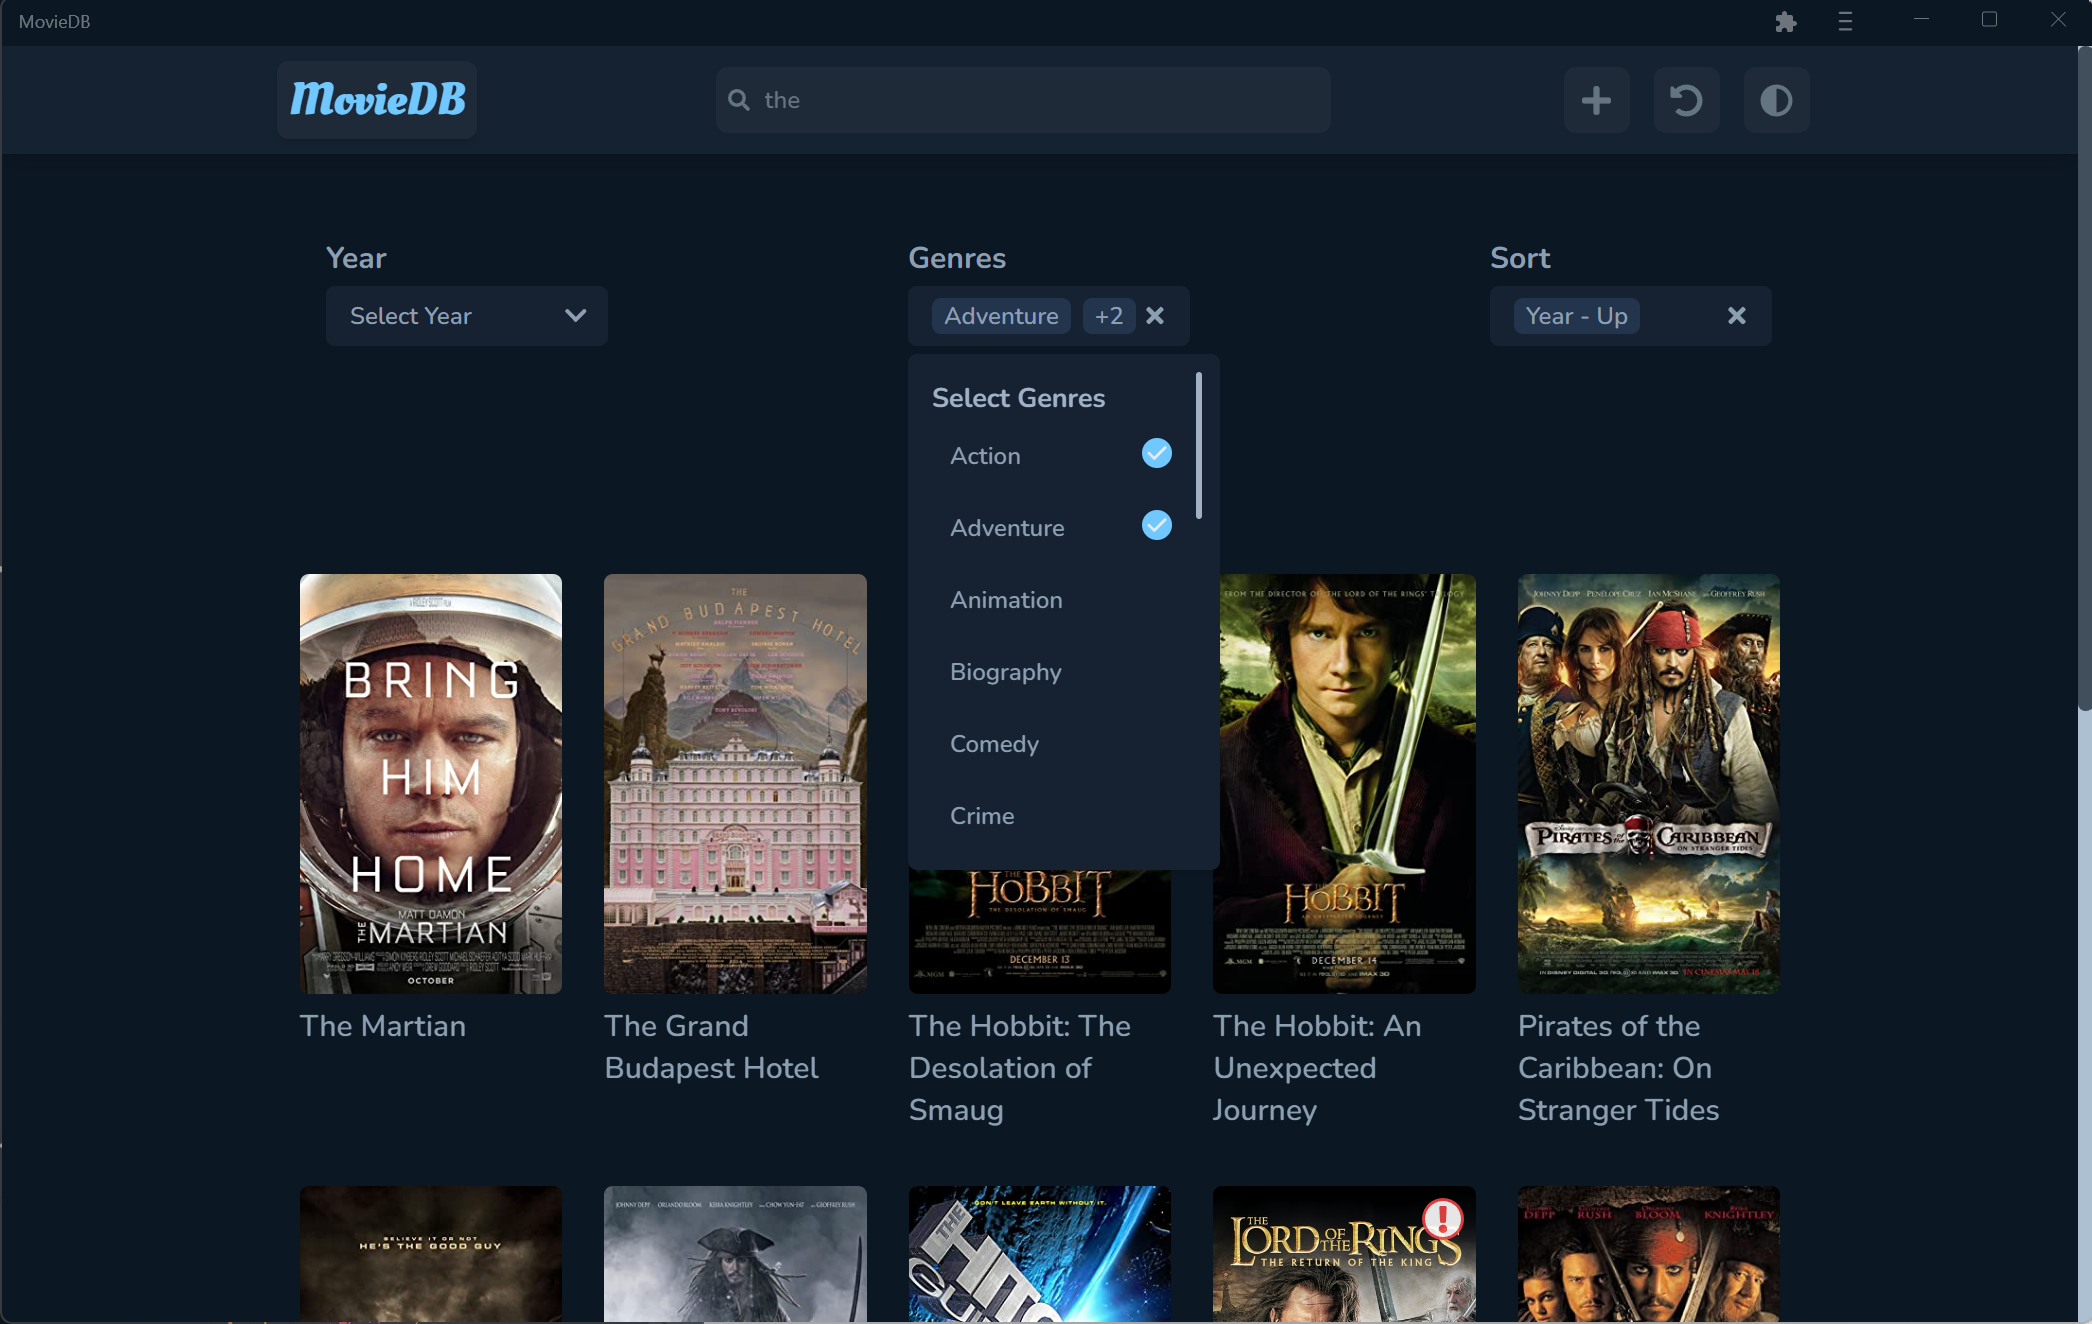Click the MovieDB logo
The width and height of the screenshot is (2092, 1324).
point(377,100)
